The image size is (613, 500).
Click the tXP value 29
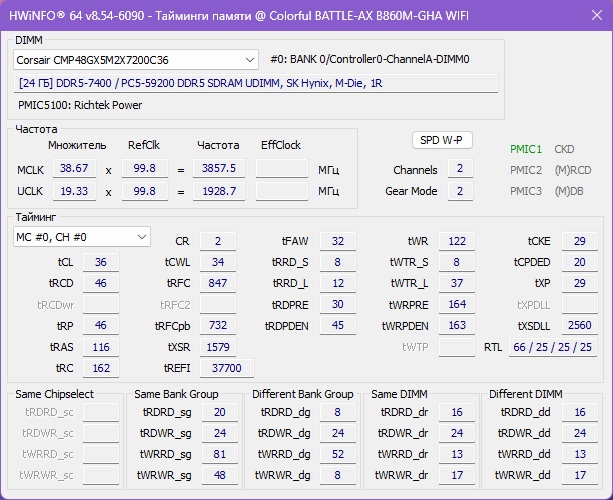(580, 283)
